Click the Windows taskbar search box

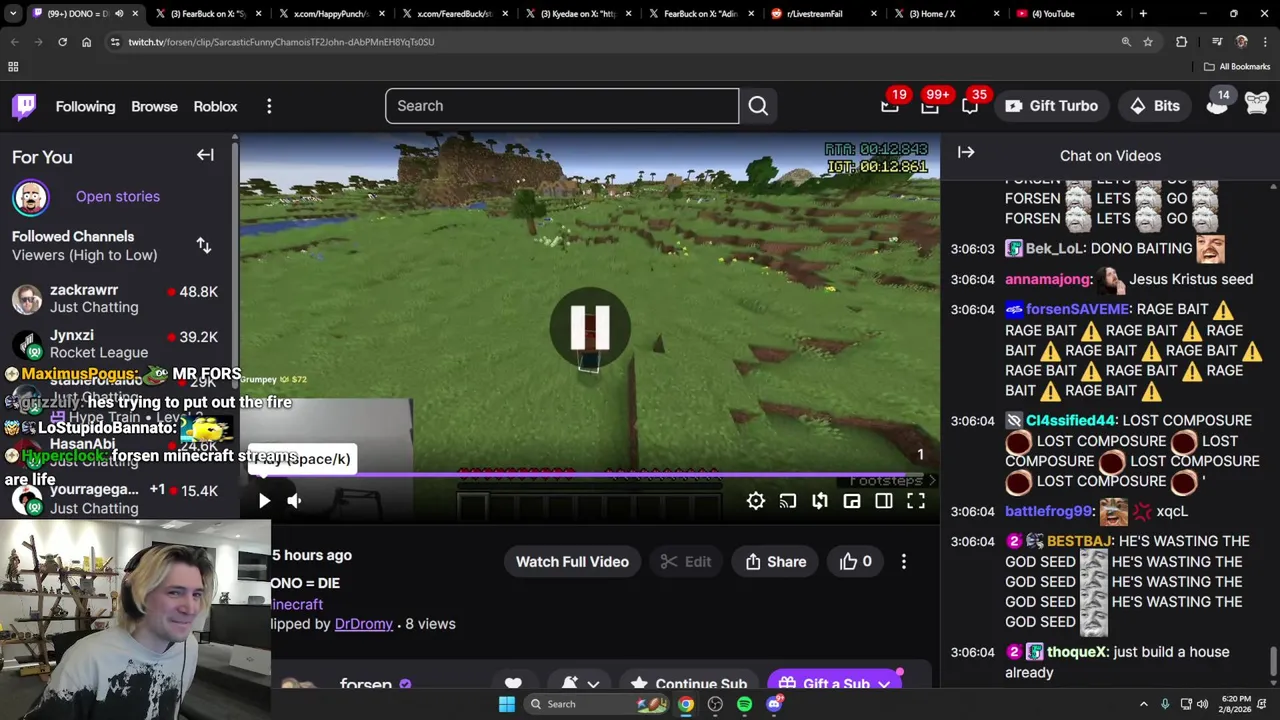pos(597,704)
